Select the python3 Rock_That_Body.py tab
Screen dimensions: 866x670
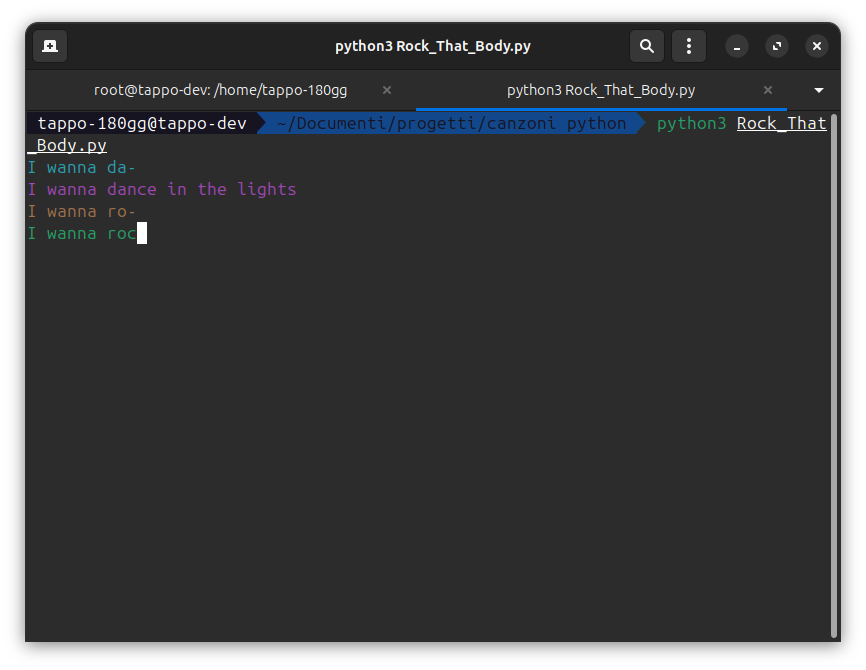tap(601, 90)
